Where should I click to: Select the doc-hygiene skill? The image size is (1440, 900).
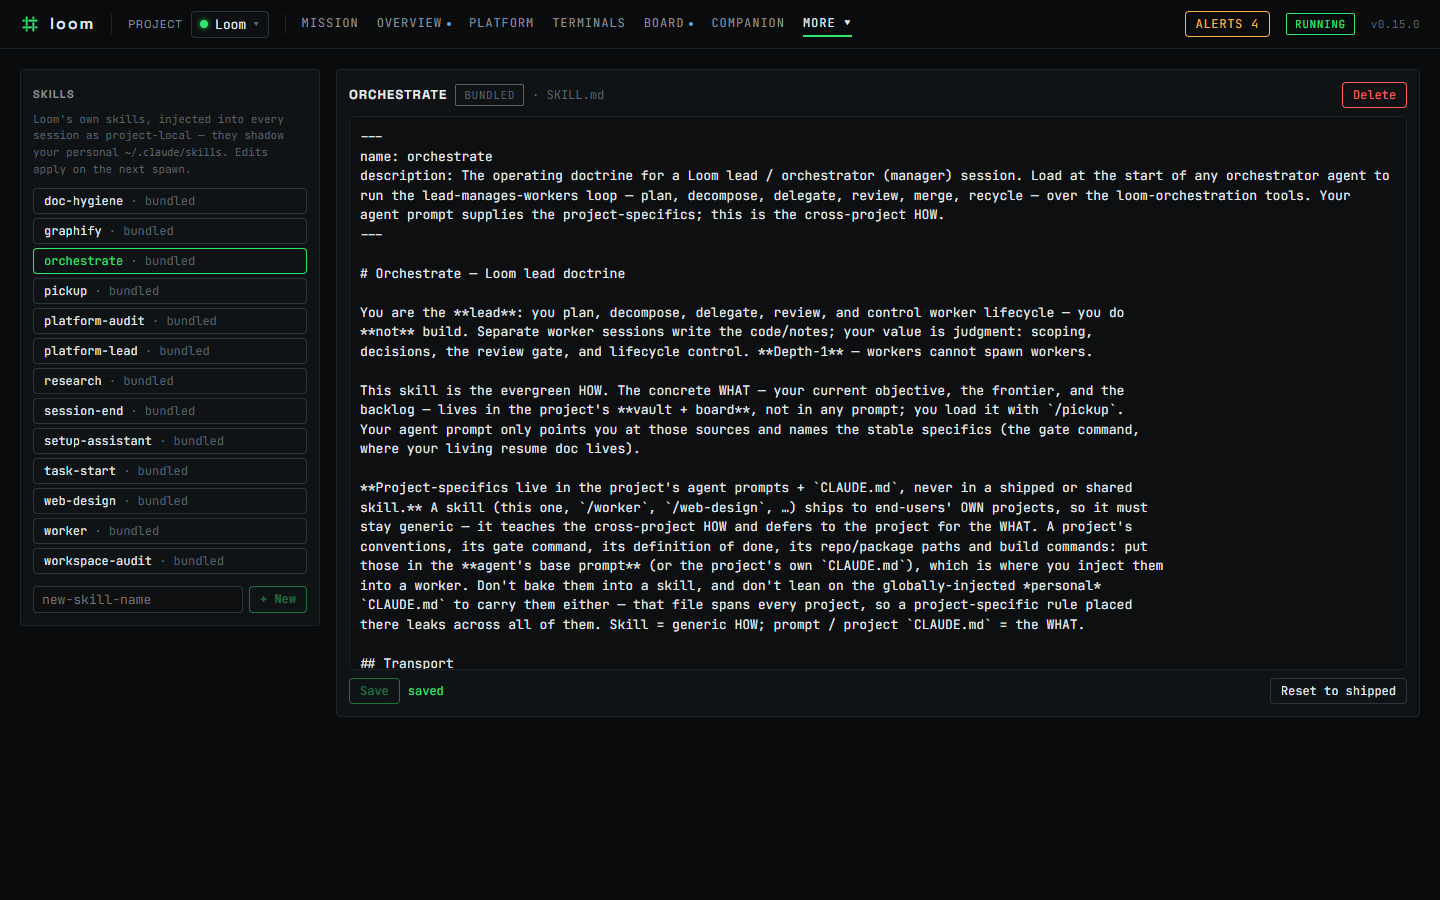tap(170, 201)
